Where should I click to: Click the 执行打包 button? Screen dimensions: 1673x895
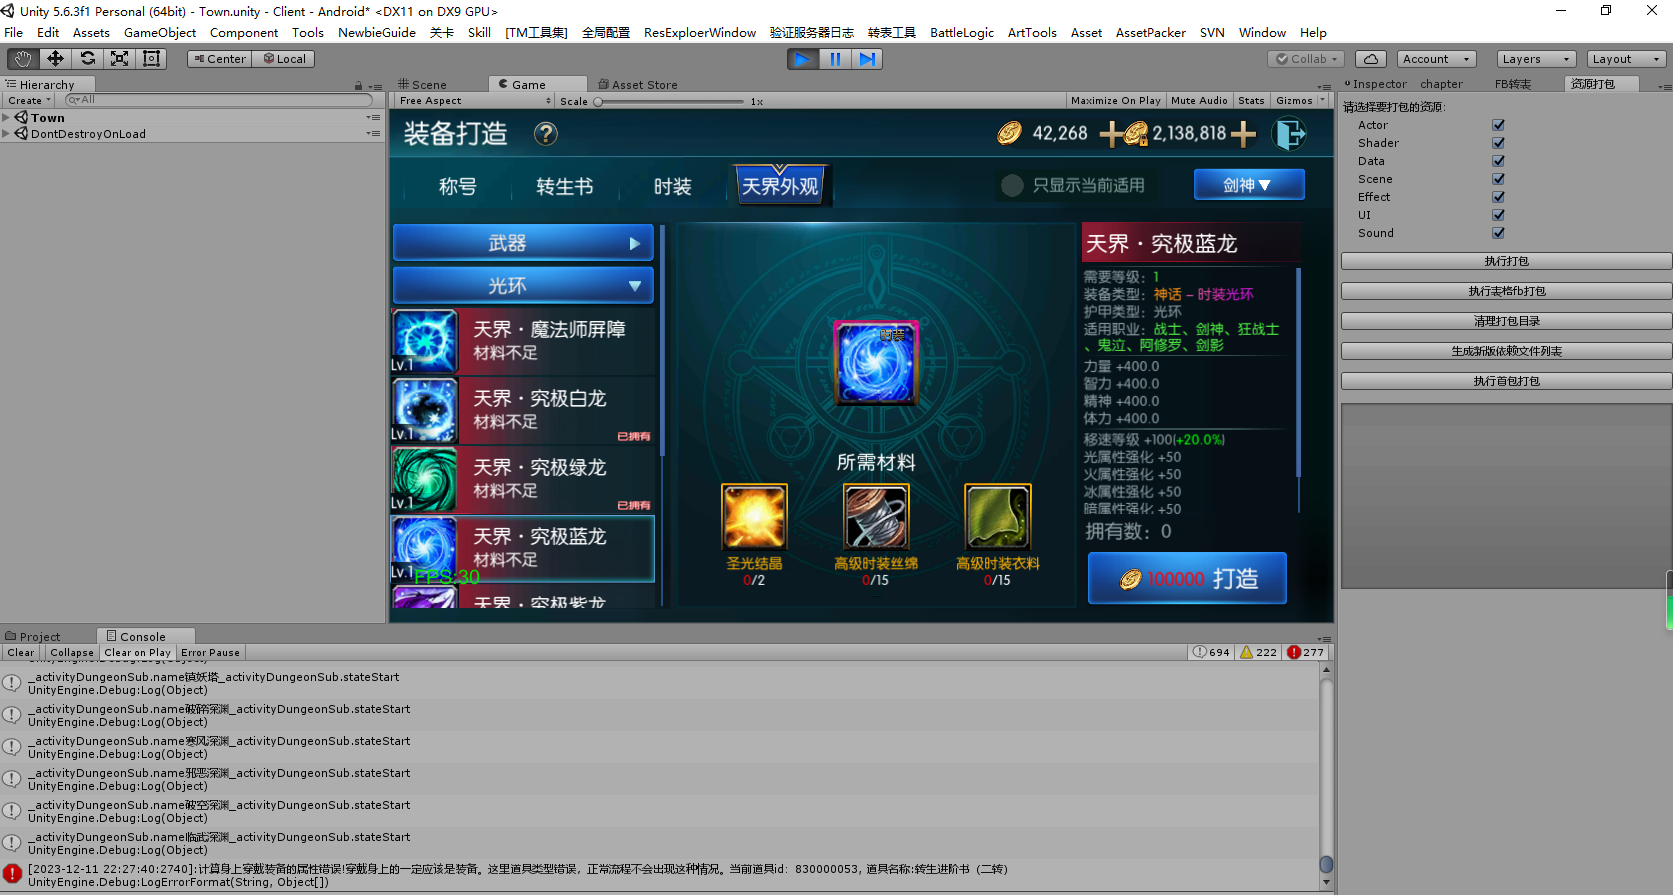pos(1505,261)
